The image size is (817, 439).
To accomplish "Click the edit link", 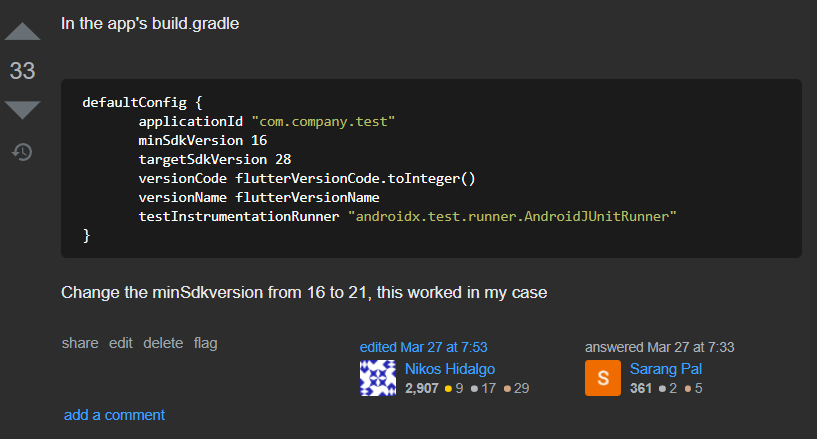I will [121, 343].
